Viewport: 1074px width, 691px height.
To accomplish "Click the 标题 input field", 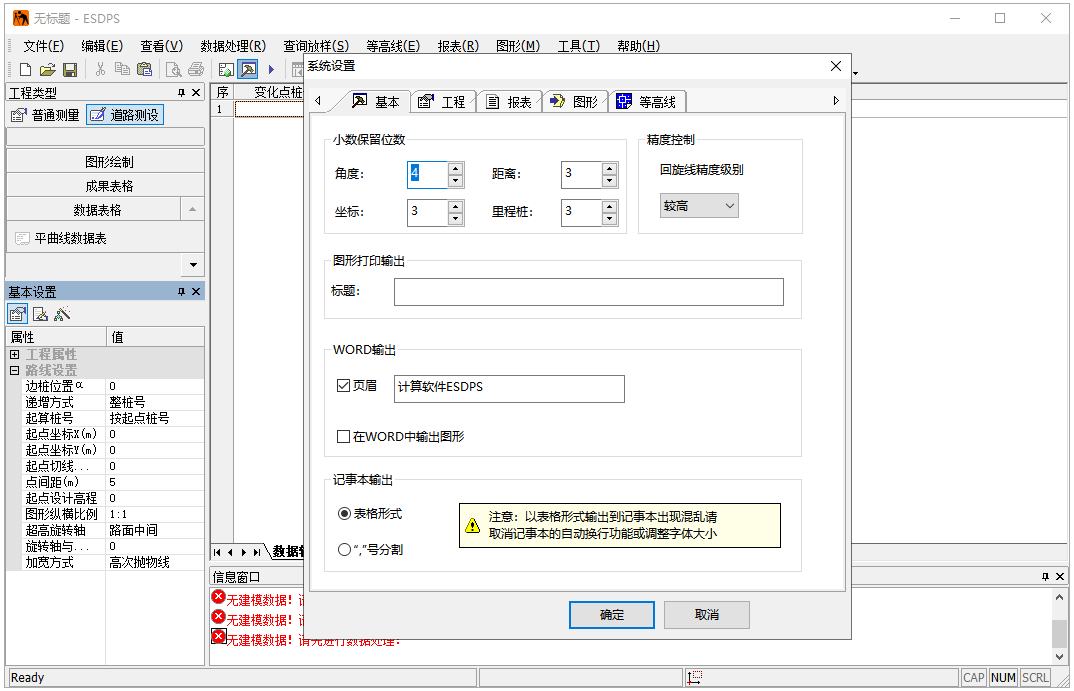I will (589, 292).
